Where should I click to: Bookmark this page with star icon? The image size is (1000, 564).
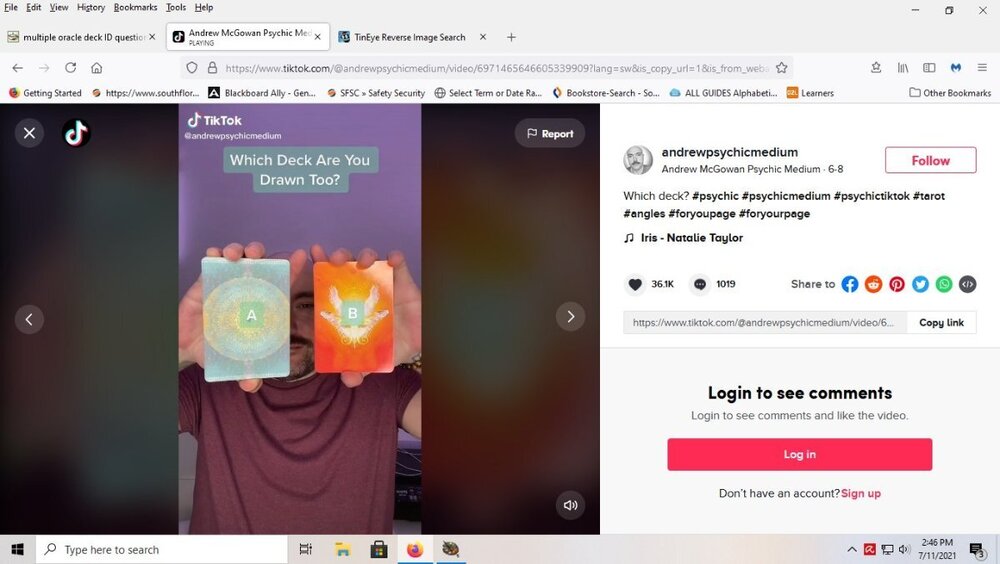(x=781, y=68)
